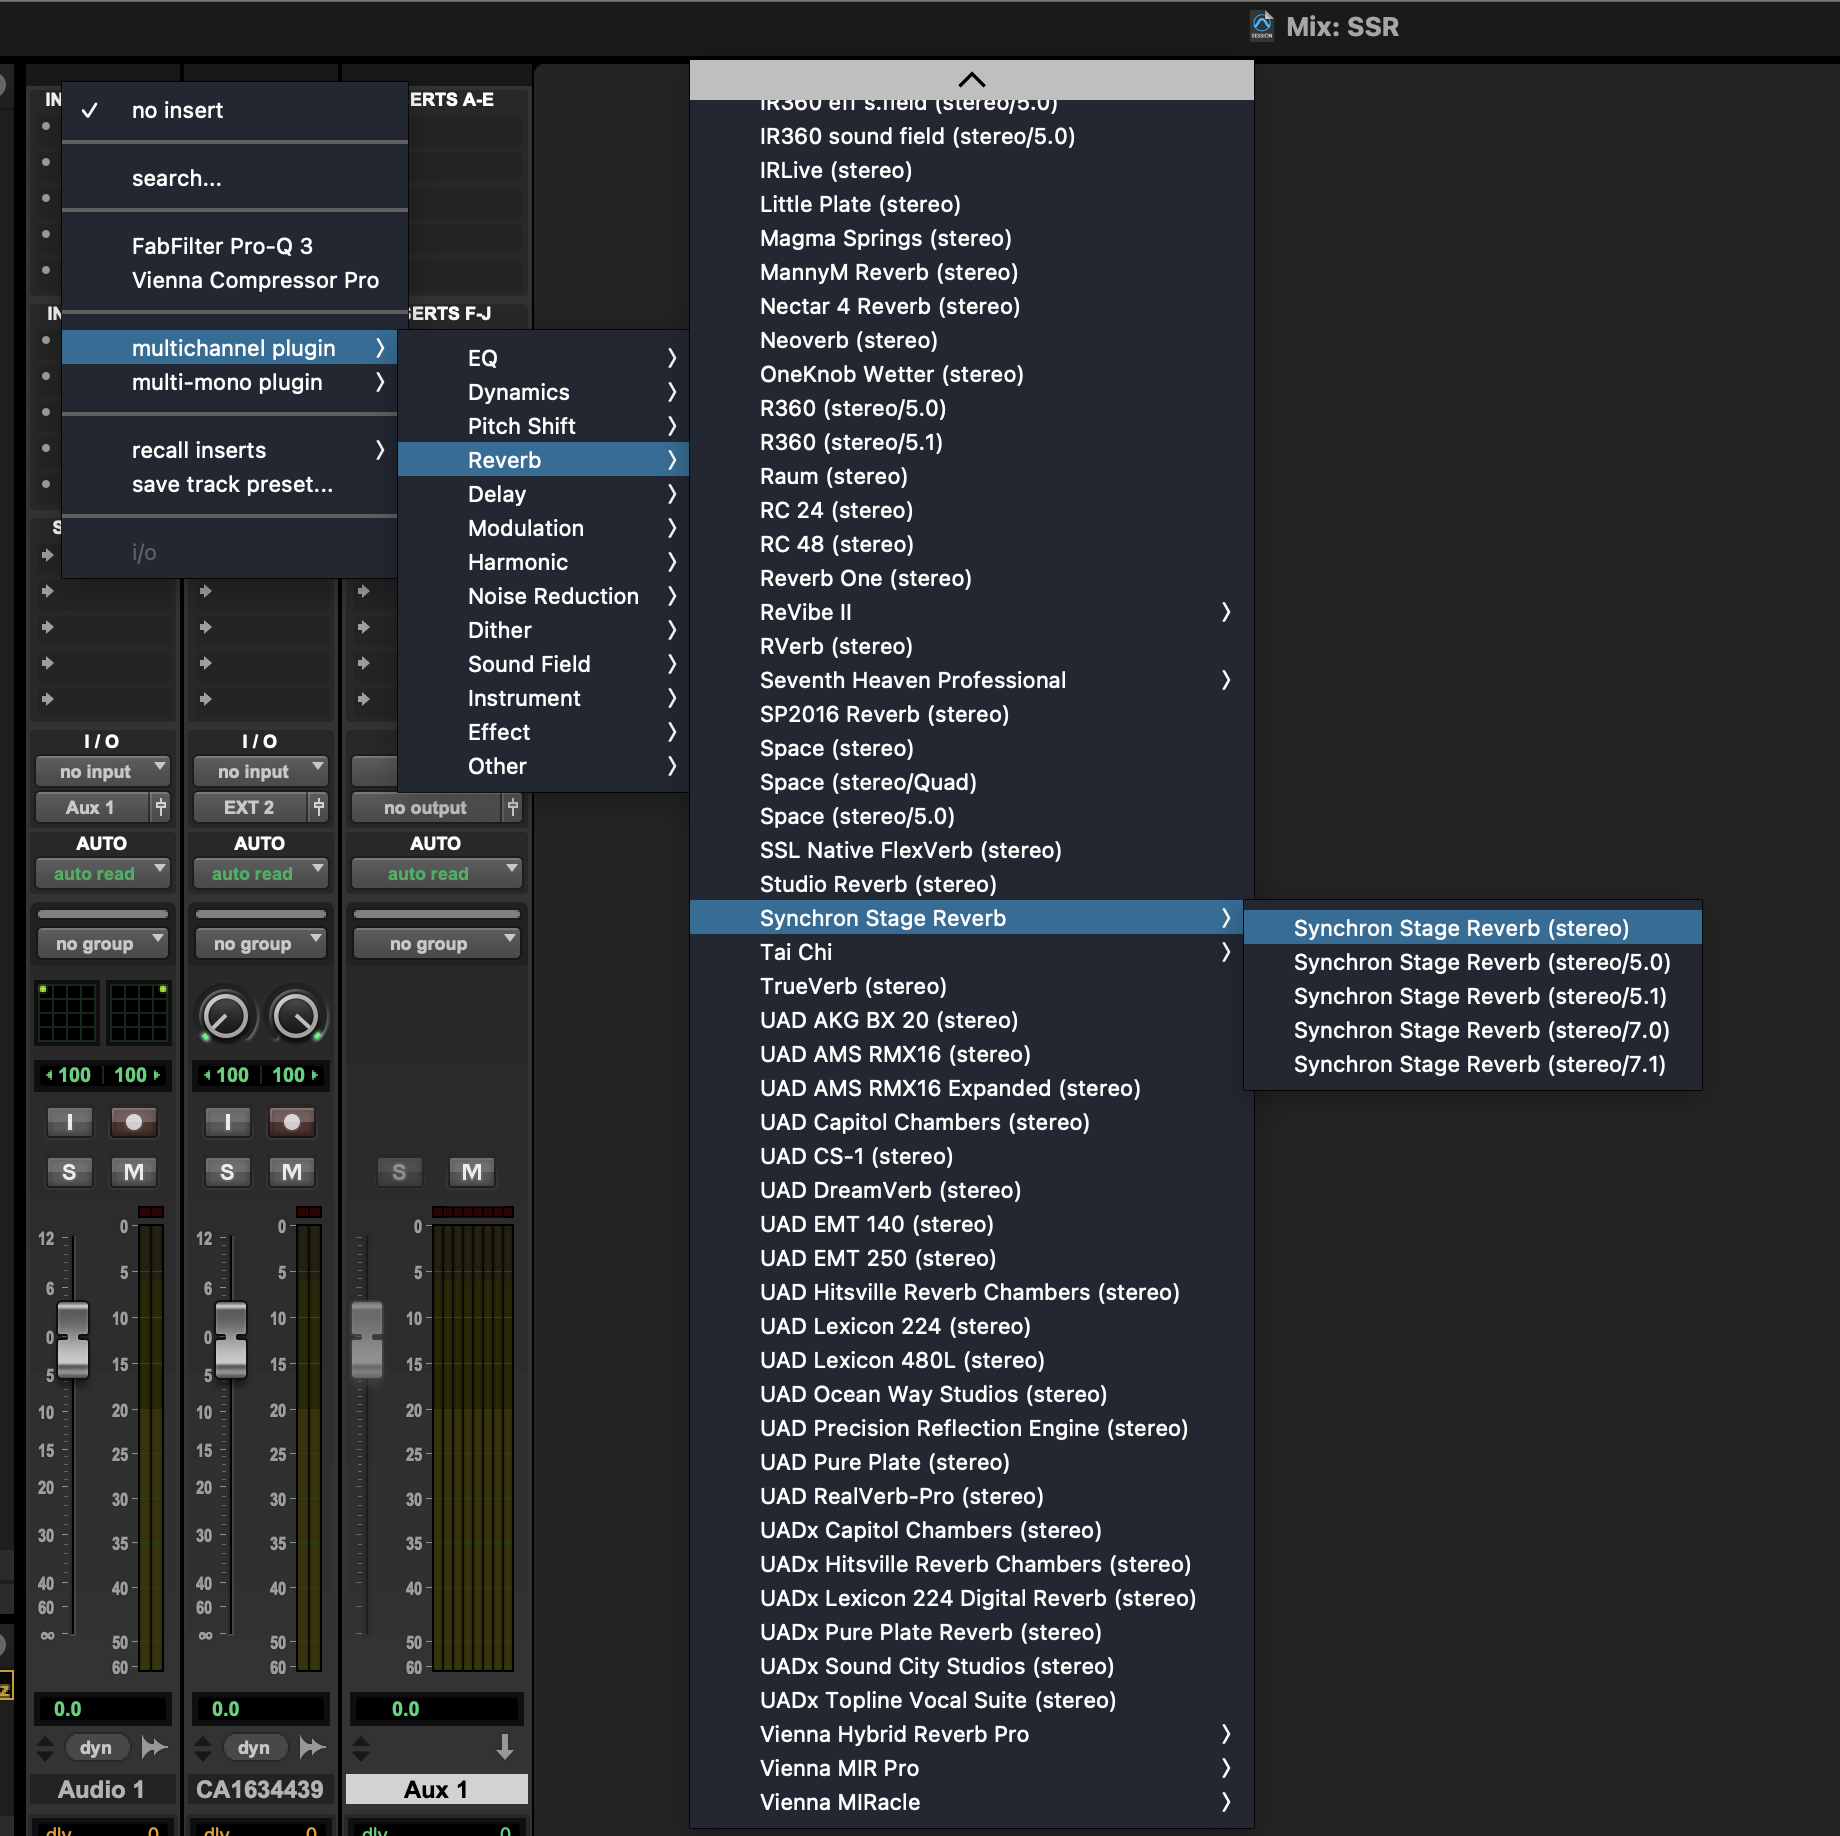This screenshot has width=1840, height=1836.
Task: Expand Vienna MIR Pro submenu
Action: click(x=972, y=1768)
